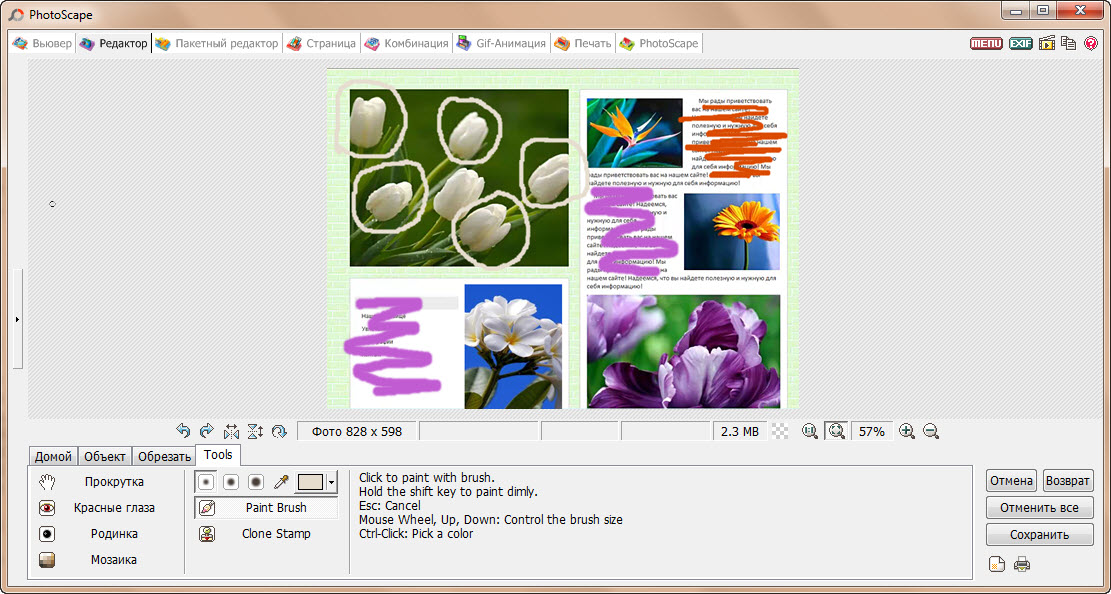
Task: Select the medium brush size
Action: [x=230, y=482]
